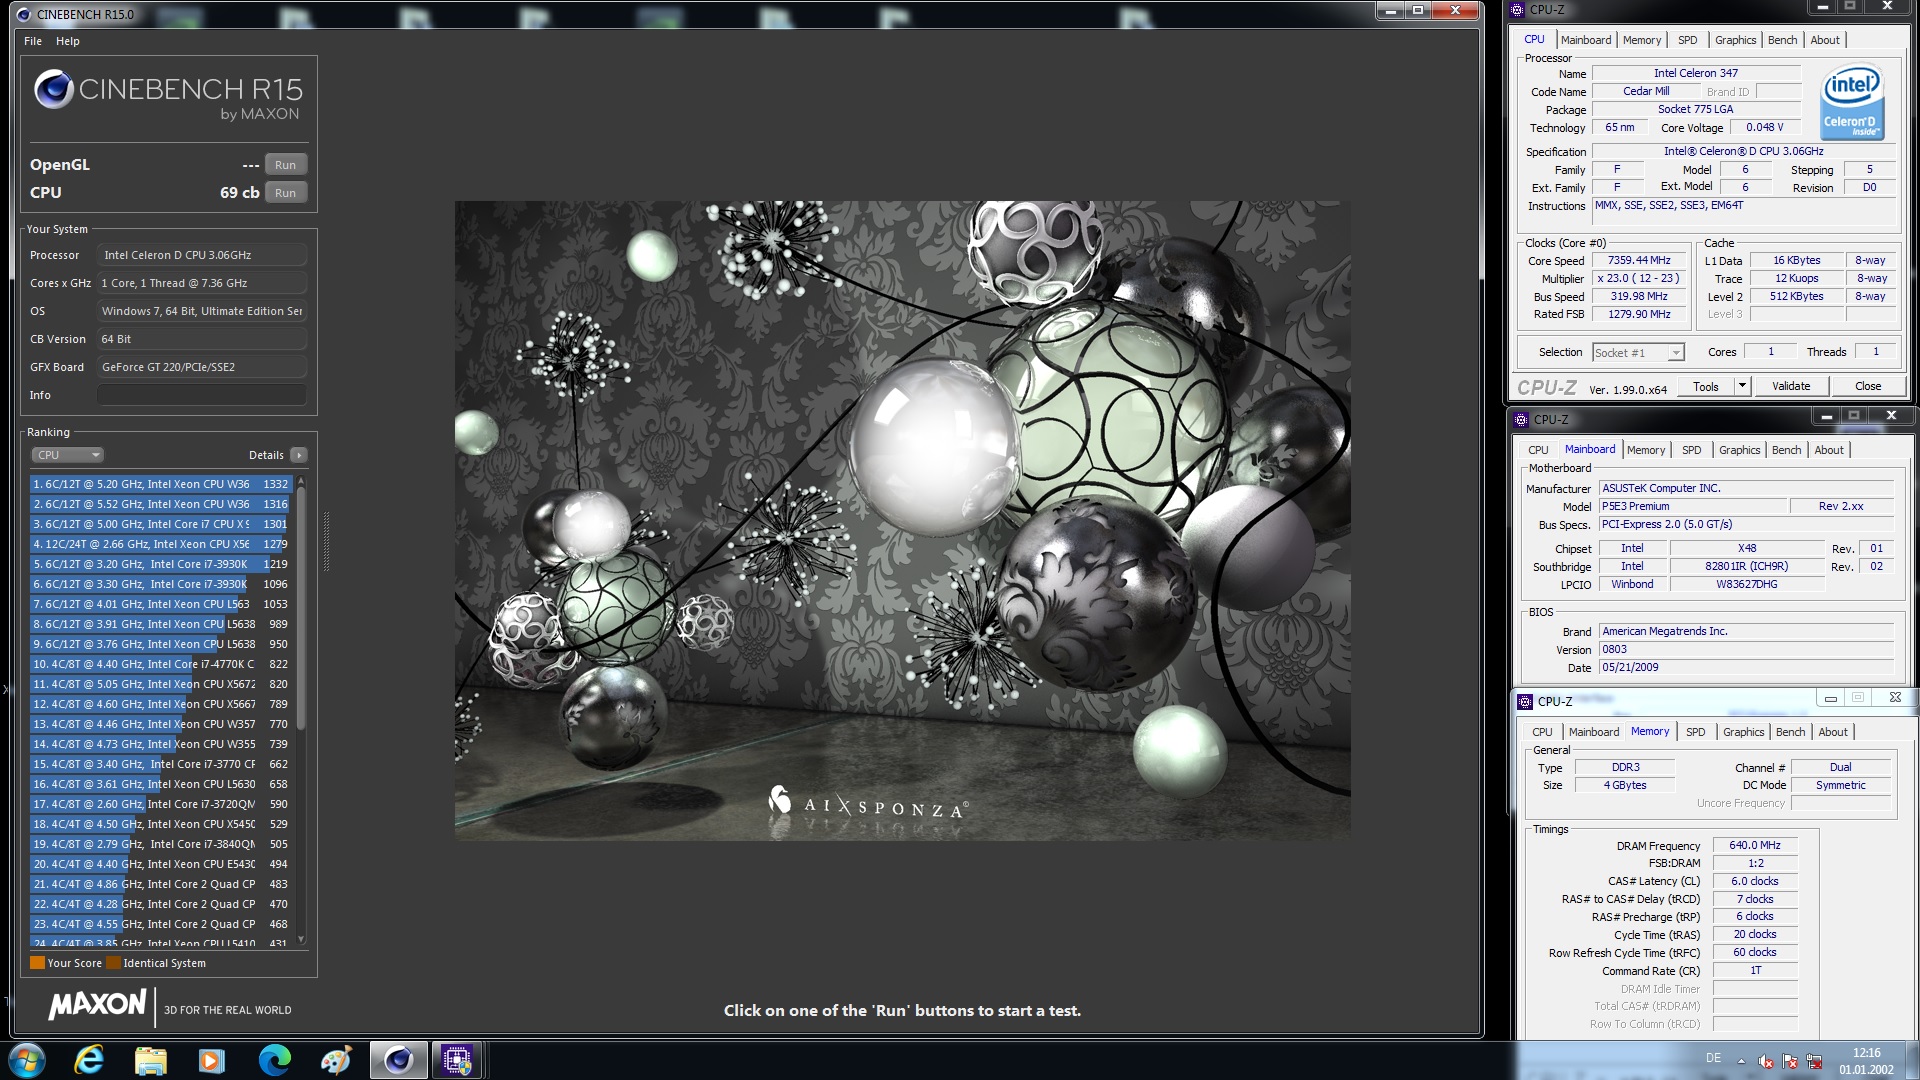Screen dimensions: 1920x1080
Task: Click the Memory CPU-Z window's title icon
Action: coord(1525,701)
